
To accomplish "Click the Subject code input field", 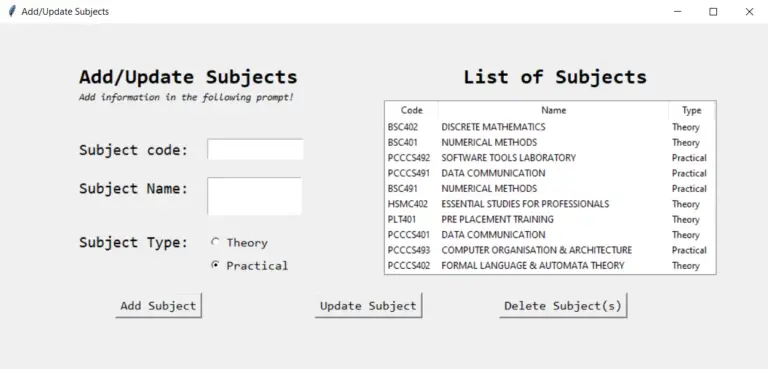I will coord(255,149).
